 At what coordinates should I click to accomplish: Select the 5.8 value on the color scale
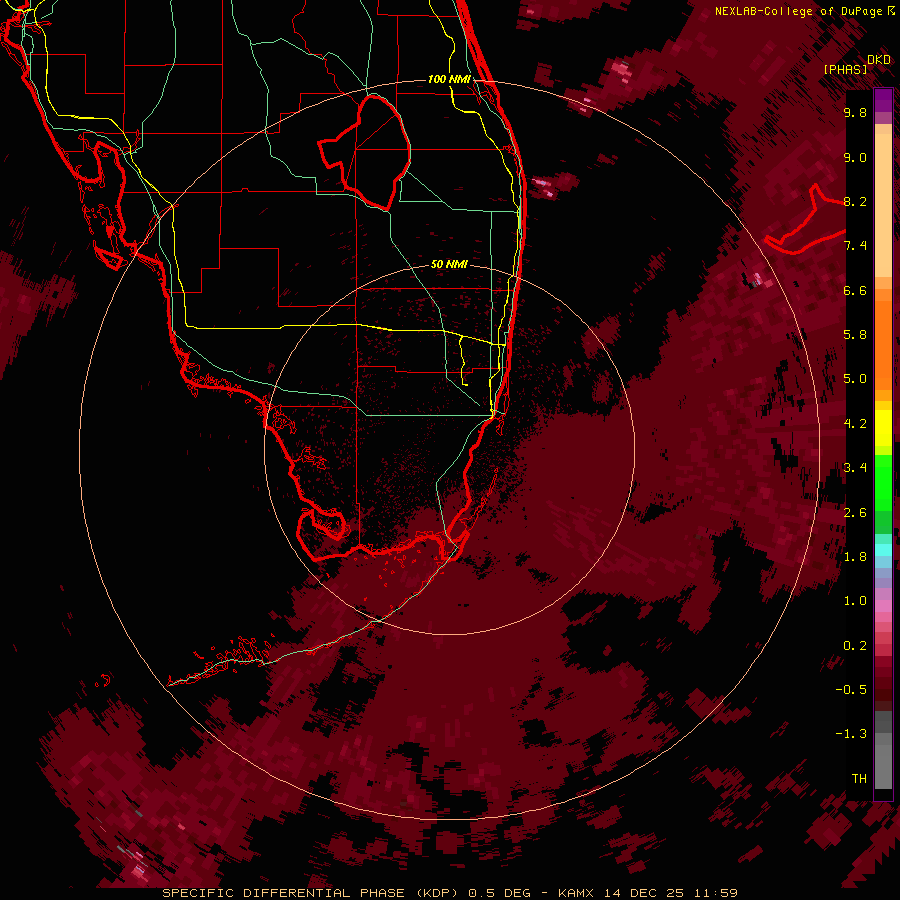pyautogui.click(x=855, y=335)
